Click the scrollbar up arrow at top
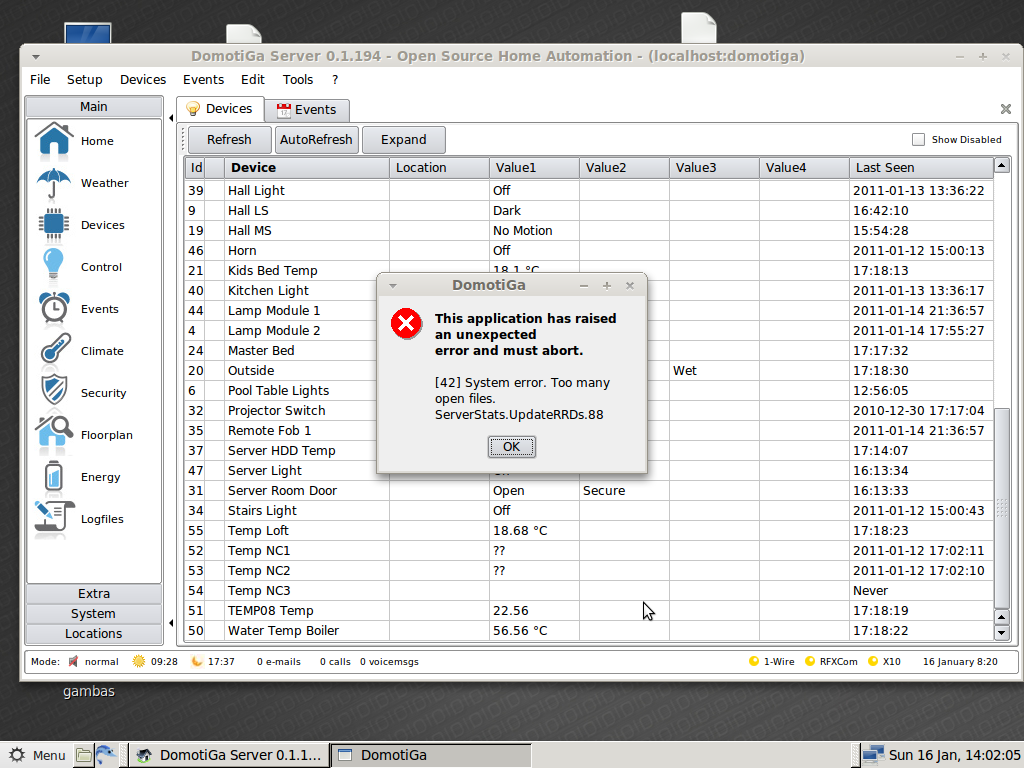The height and width of the screenshot is (768, 1024). pyautogui.click(x=1001, y=165)
